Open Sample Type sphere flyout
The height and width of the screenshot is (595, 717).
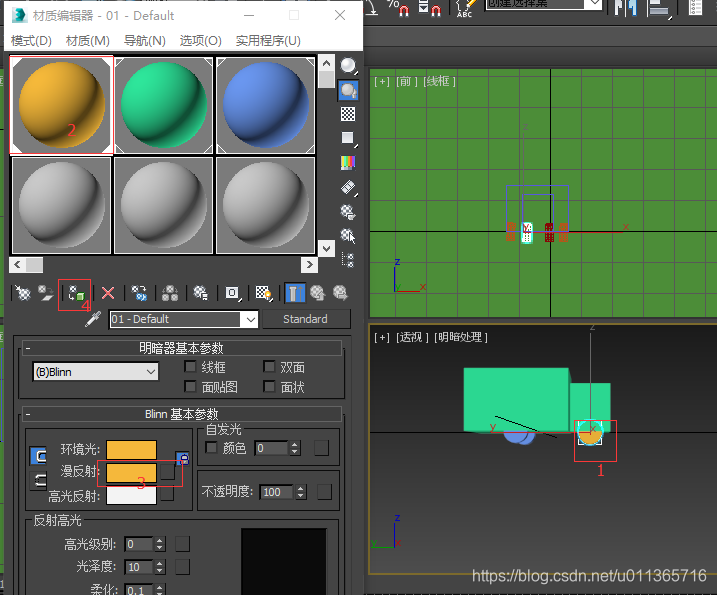(x=348, y=66)
